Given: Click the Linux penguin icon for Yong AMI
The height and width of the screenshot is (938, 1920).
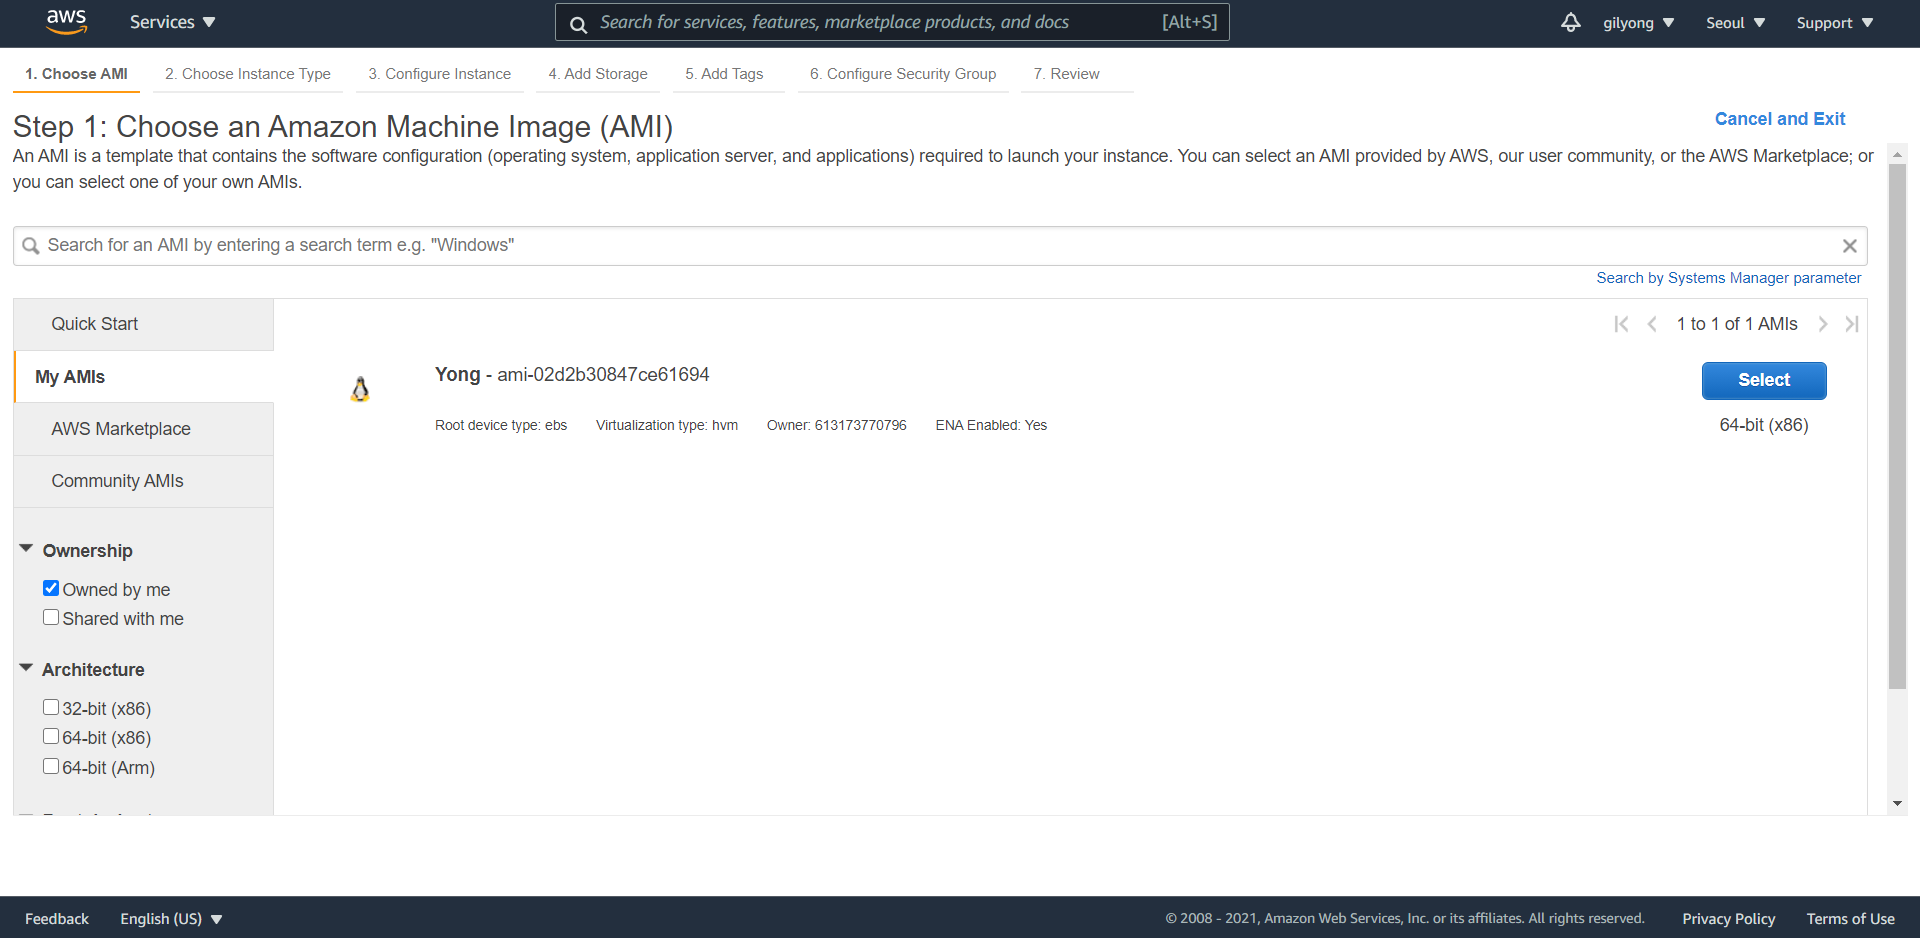Looking at the screenshot, I should (360, 389).
